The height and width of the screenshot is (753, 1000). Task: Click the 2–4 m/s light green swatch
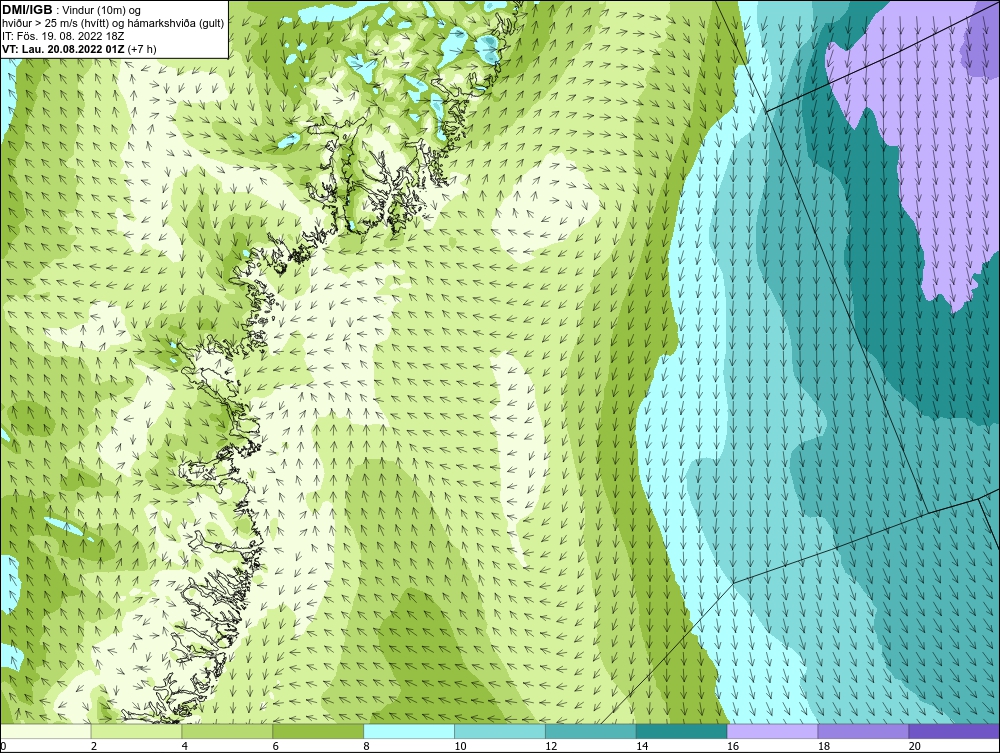click(136, 731)
